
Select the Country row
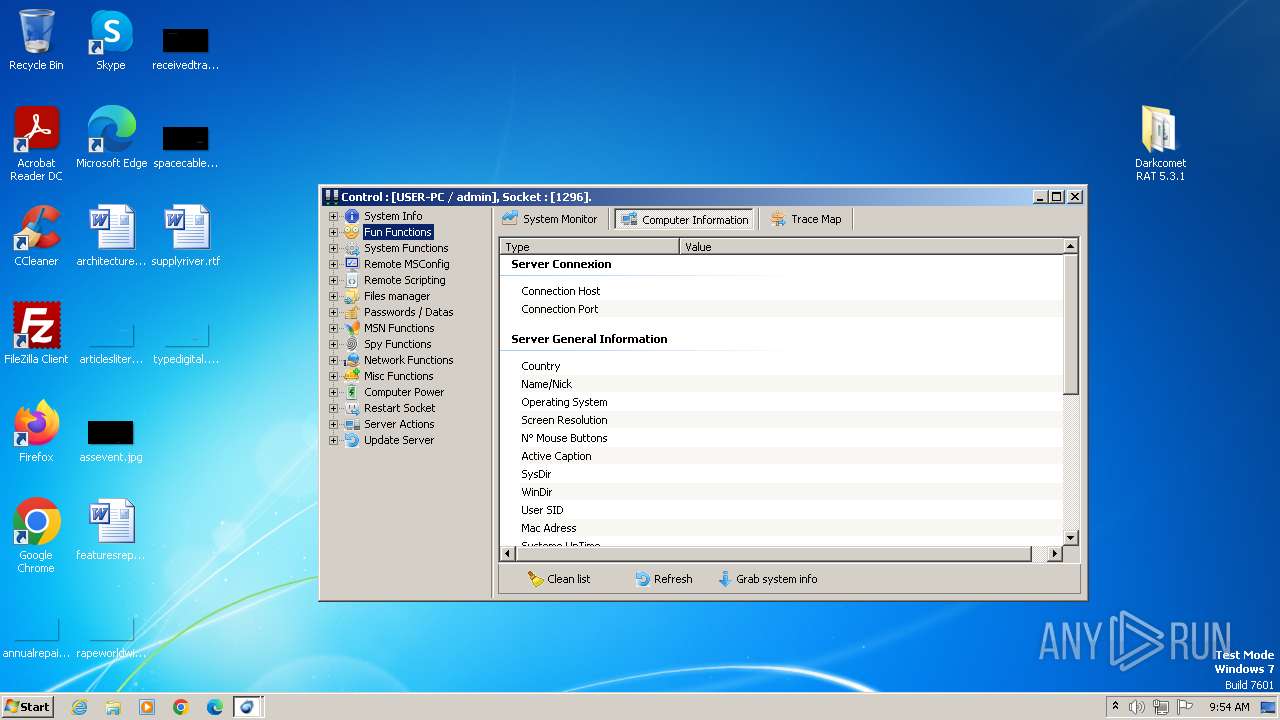[x=780, y=366]
